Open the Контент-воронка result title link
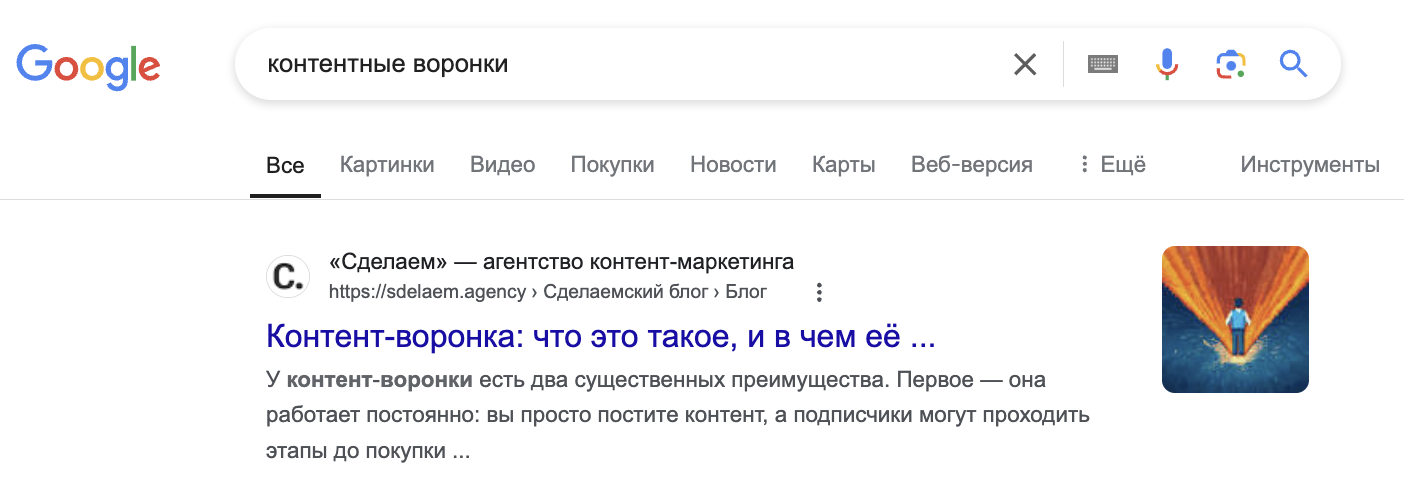The height and width of the screenshot is (482, 1404). (x=600, y=337)
